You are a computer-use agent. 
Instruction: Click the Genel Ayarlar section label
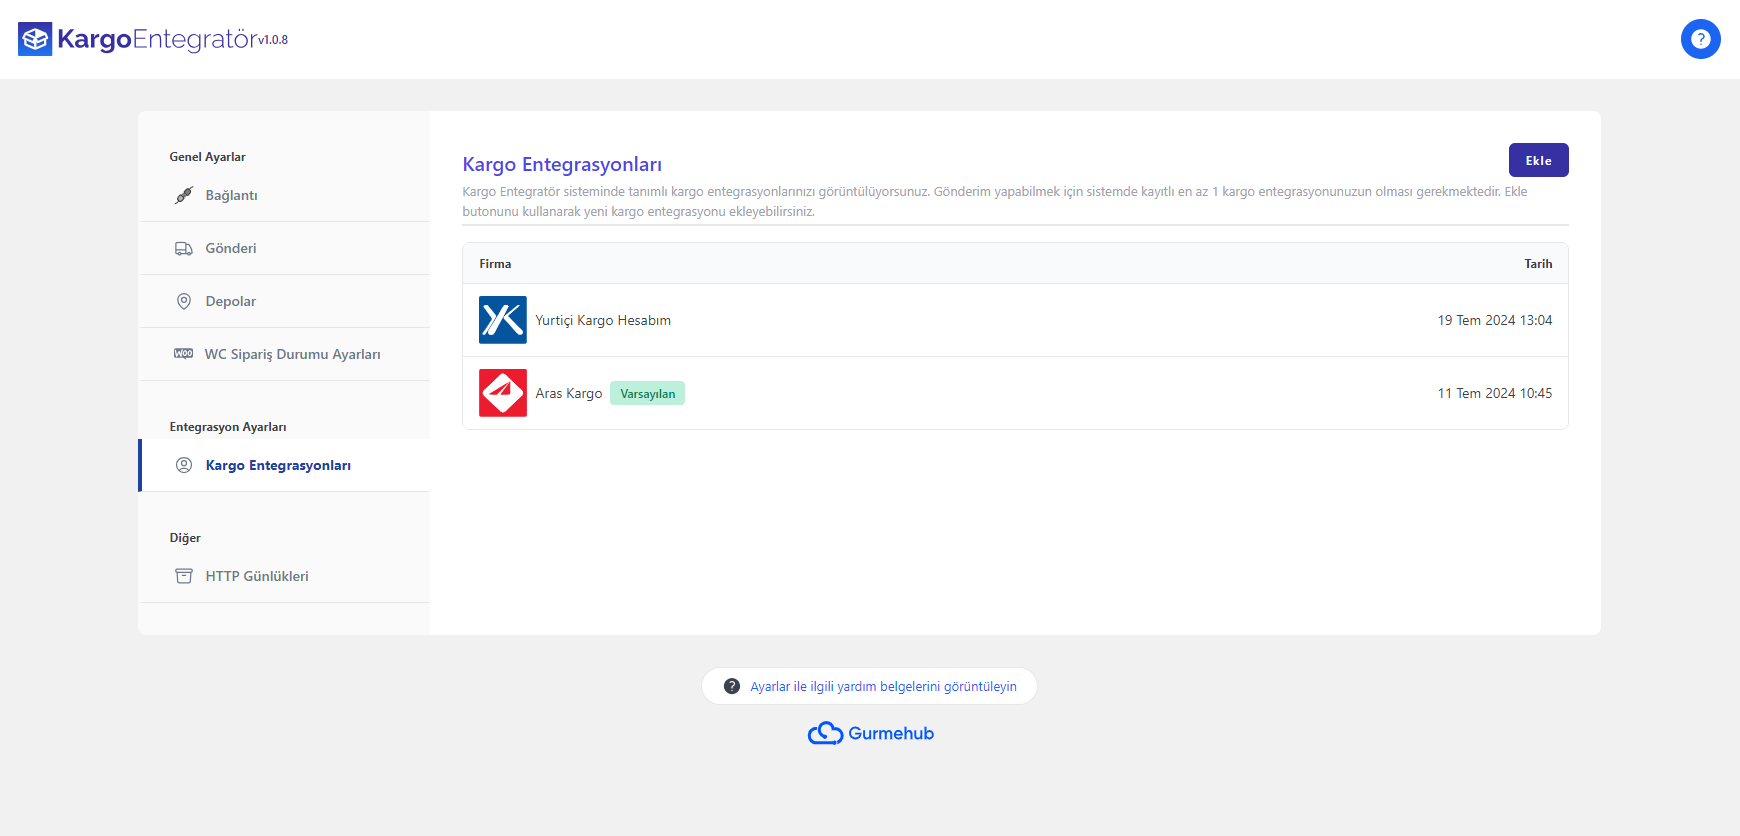207,157
